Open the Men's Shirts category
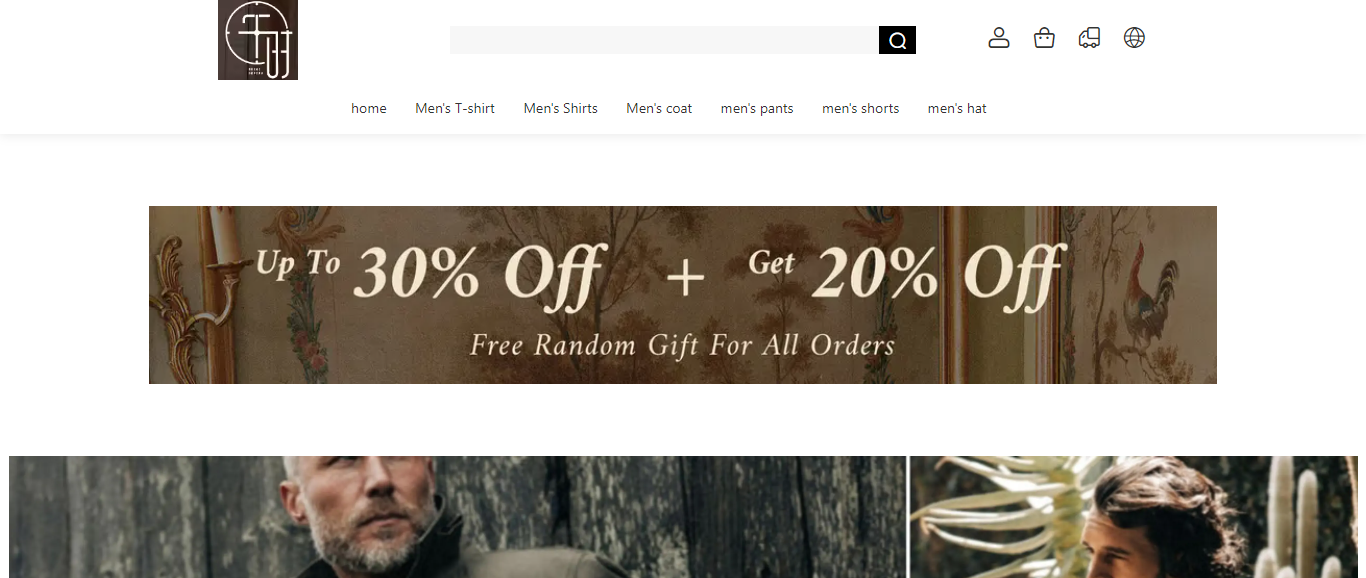The width and height of the screenshot is (1366, 578). point(560,108)
